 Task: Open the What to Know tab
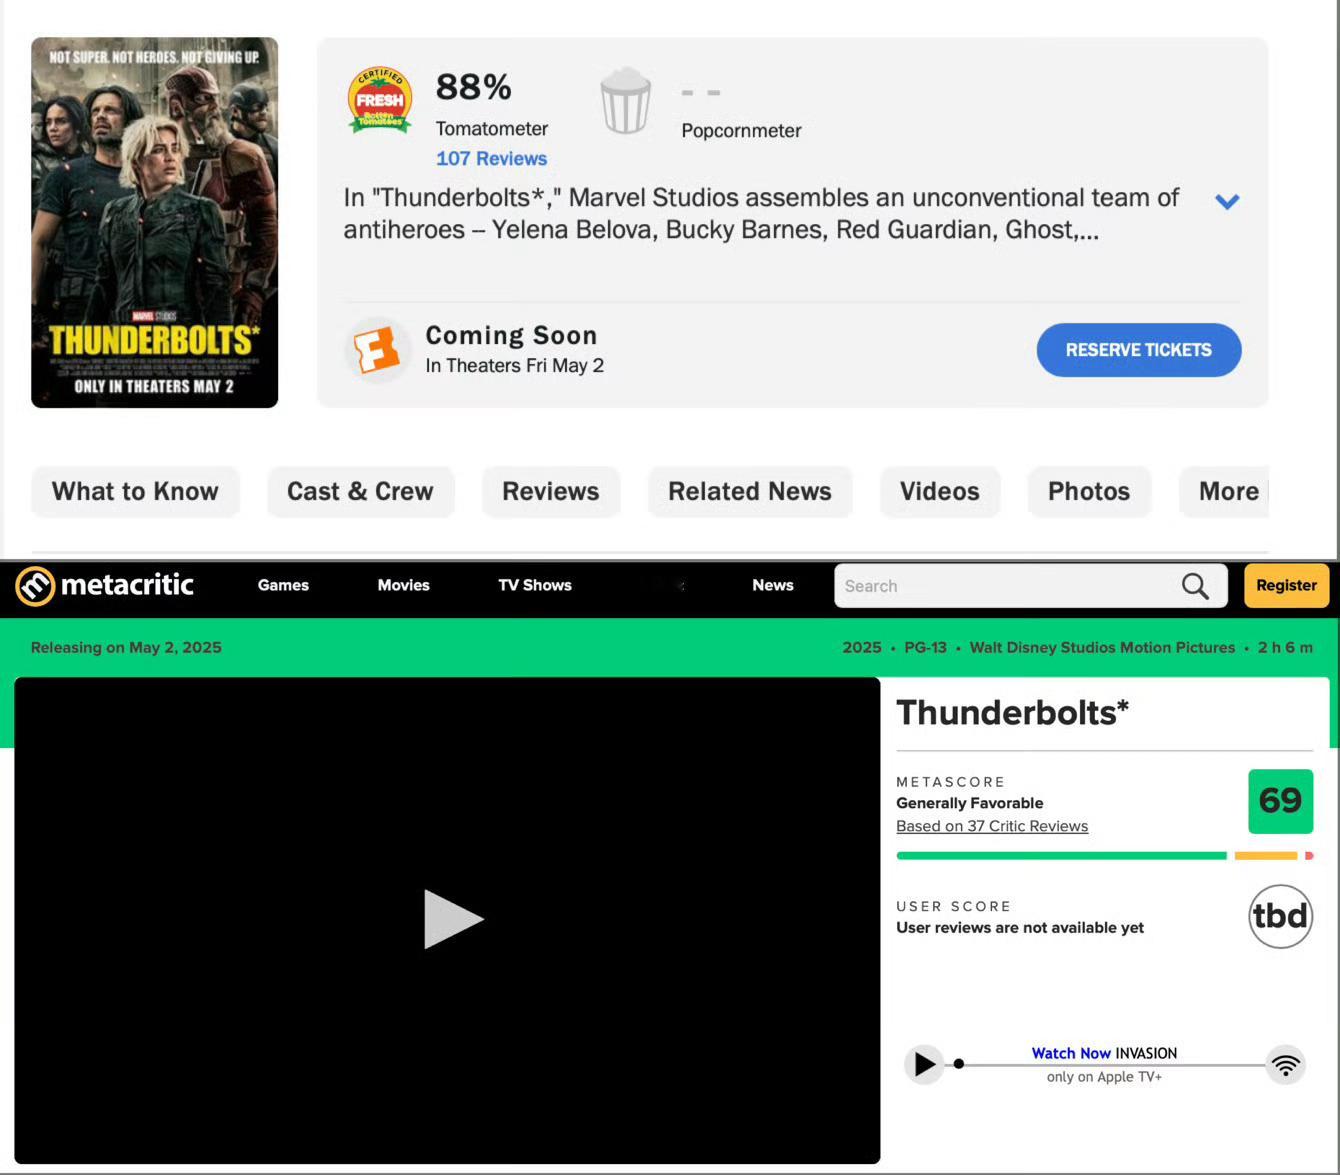135,491
